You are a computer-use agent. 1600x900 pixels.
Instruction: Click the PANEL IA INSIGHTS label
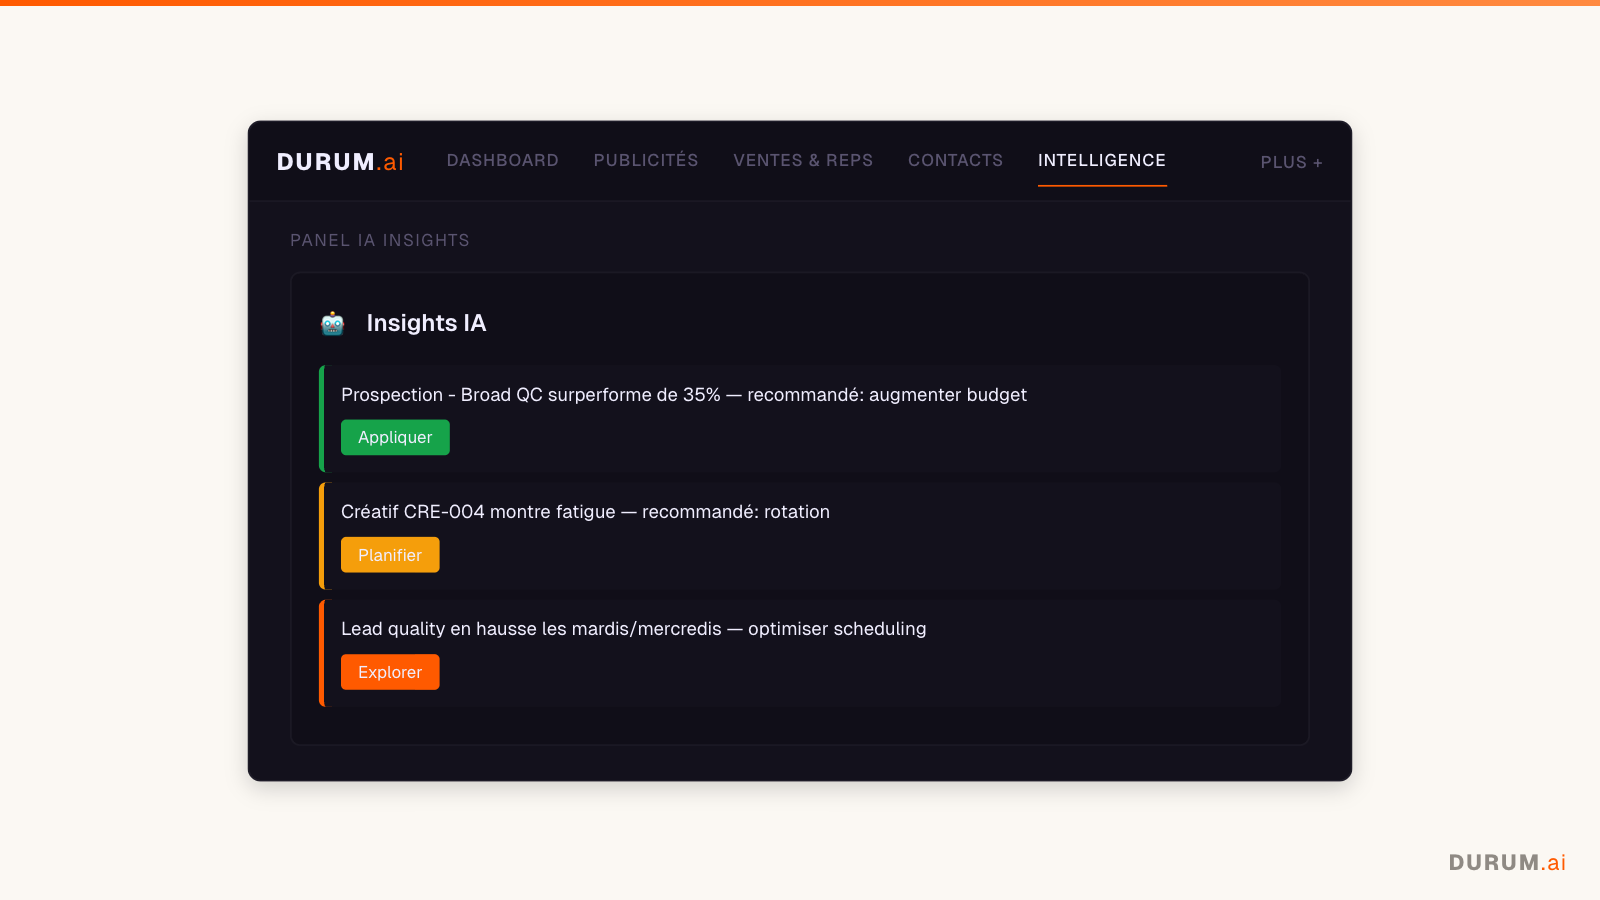pos(380,240)
